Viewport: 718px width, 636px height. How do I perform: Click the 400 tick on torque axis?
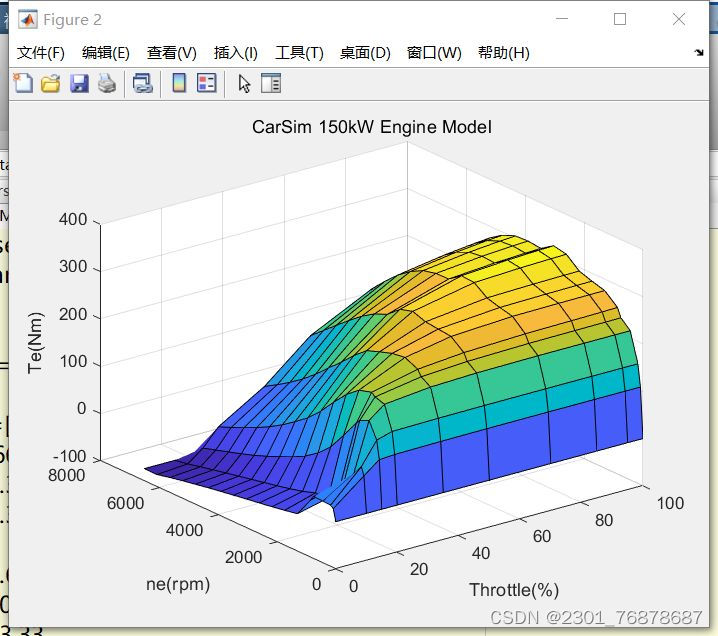click(73, 219)
